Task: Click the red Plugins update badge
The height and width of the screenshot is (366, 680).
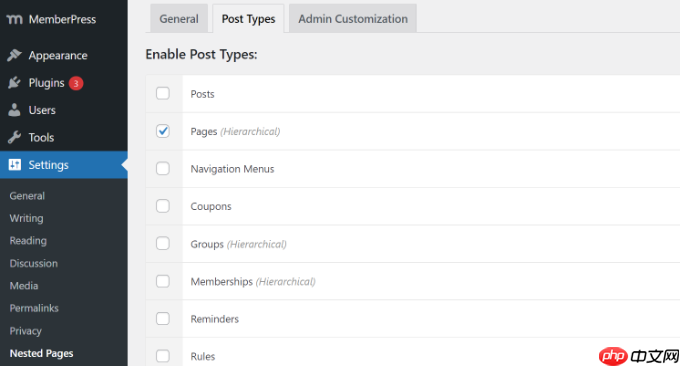Action: pos(76,83)
